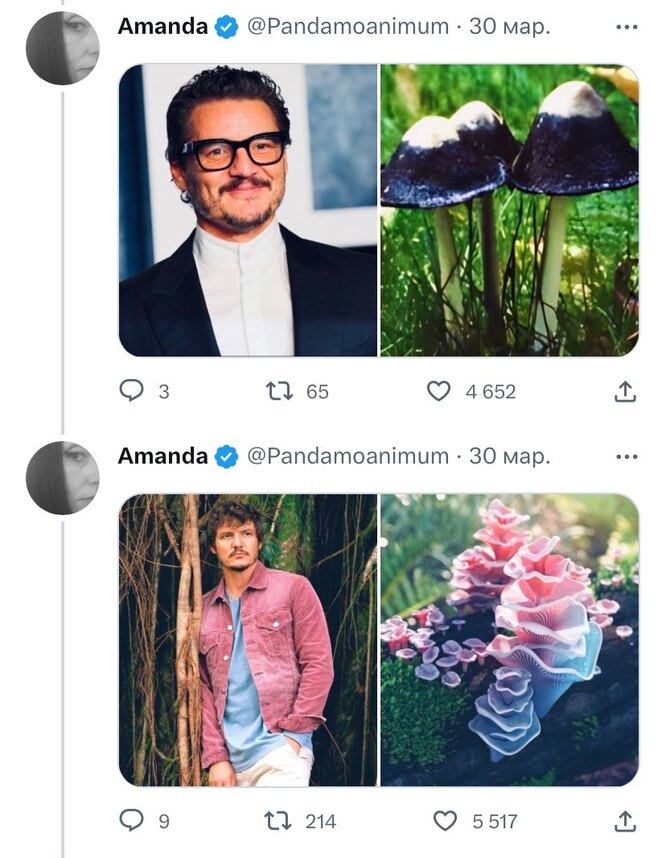Viewport: 666px width, 858px height.
Task: Like the second tweet with 5 517 likes
Action: pyautogui.click(x=444, y=821)
